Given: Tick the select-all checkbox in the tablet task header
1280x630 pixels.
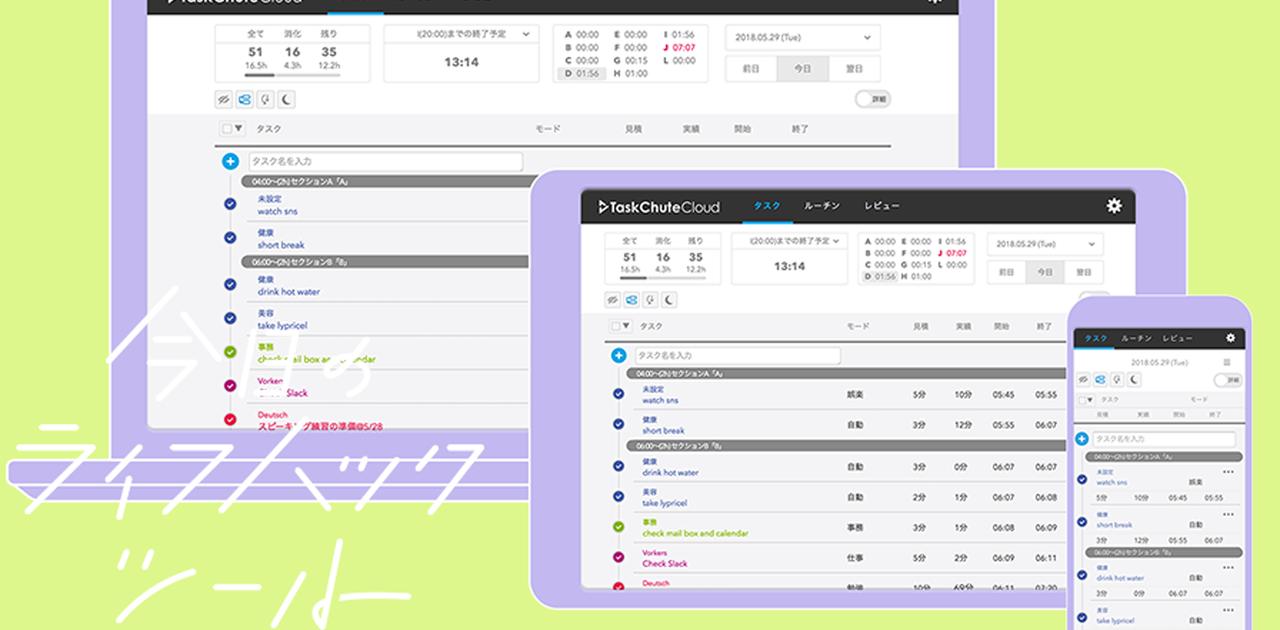Looking at the screenshot, I should (x=616, y=326).
